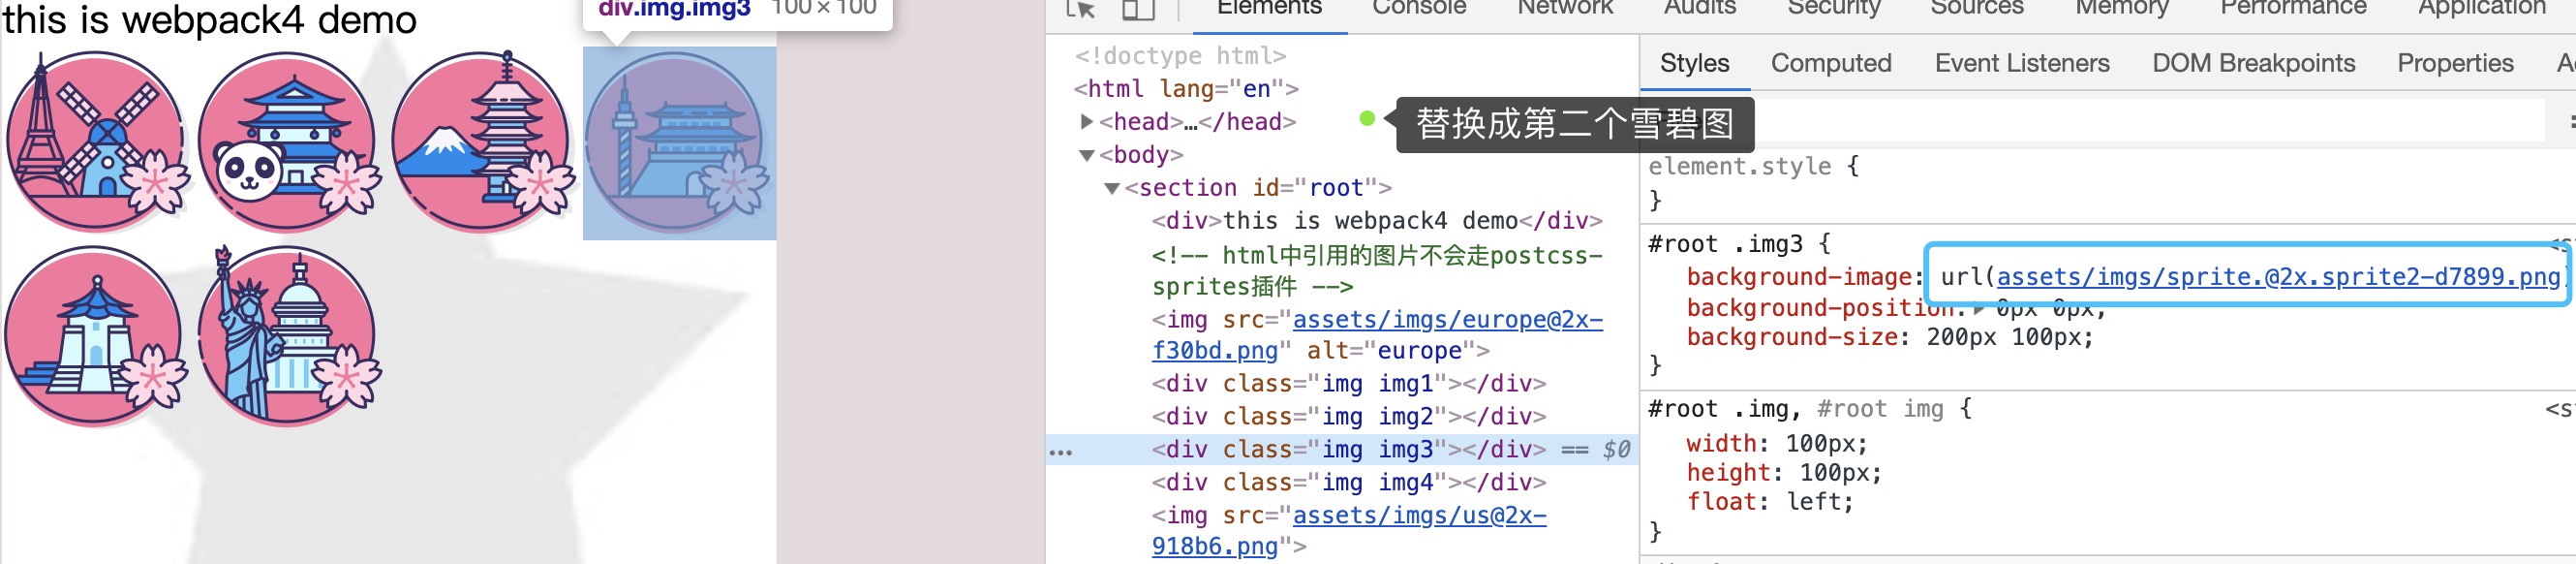The image size is (2576, 564).
Task: Expand the background-position property triangle
Action: click(1978, 309)
